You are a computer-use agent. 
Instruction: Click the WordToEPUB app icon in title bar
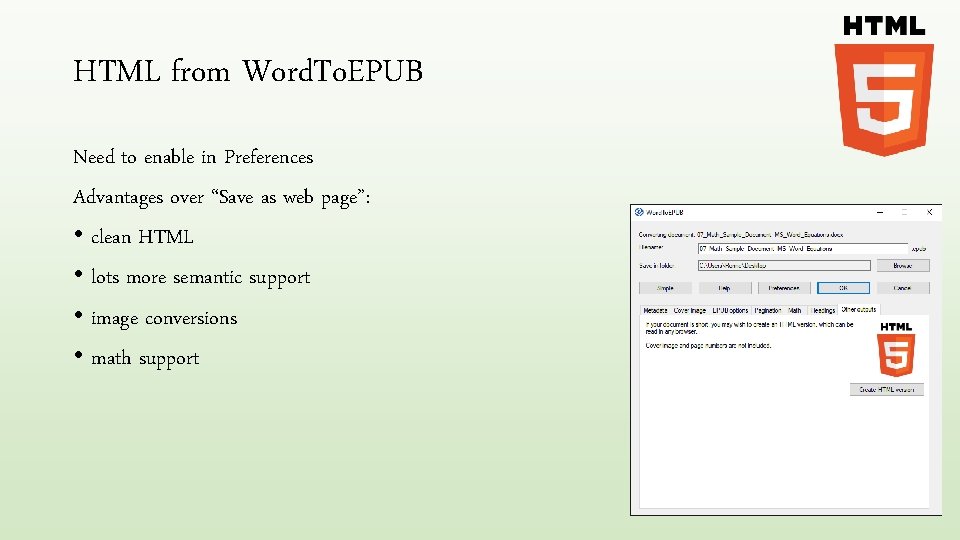click(x=639, y=212)
